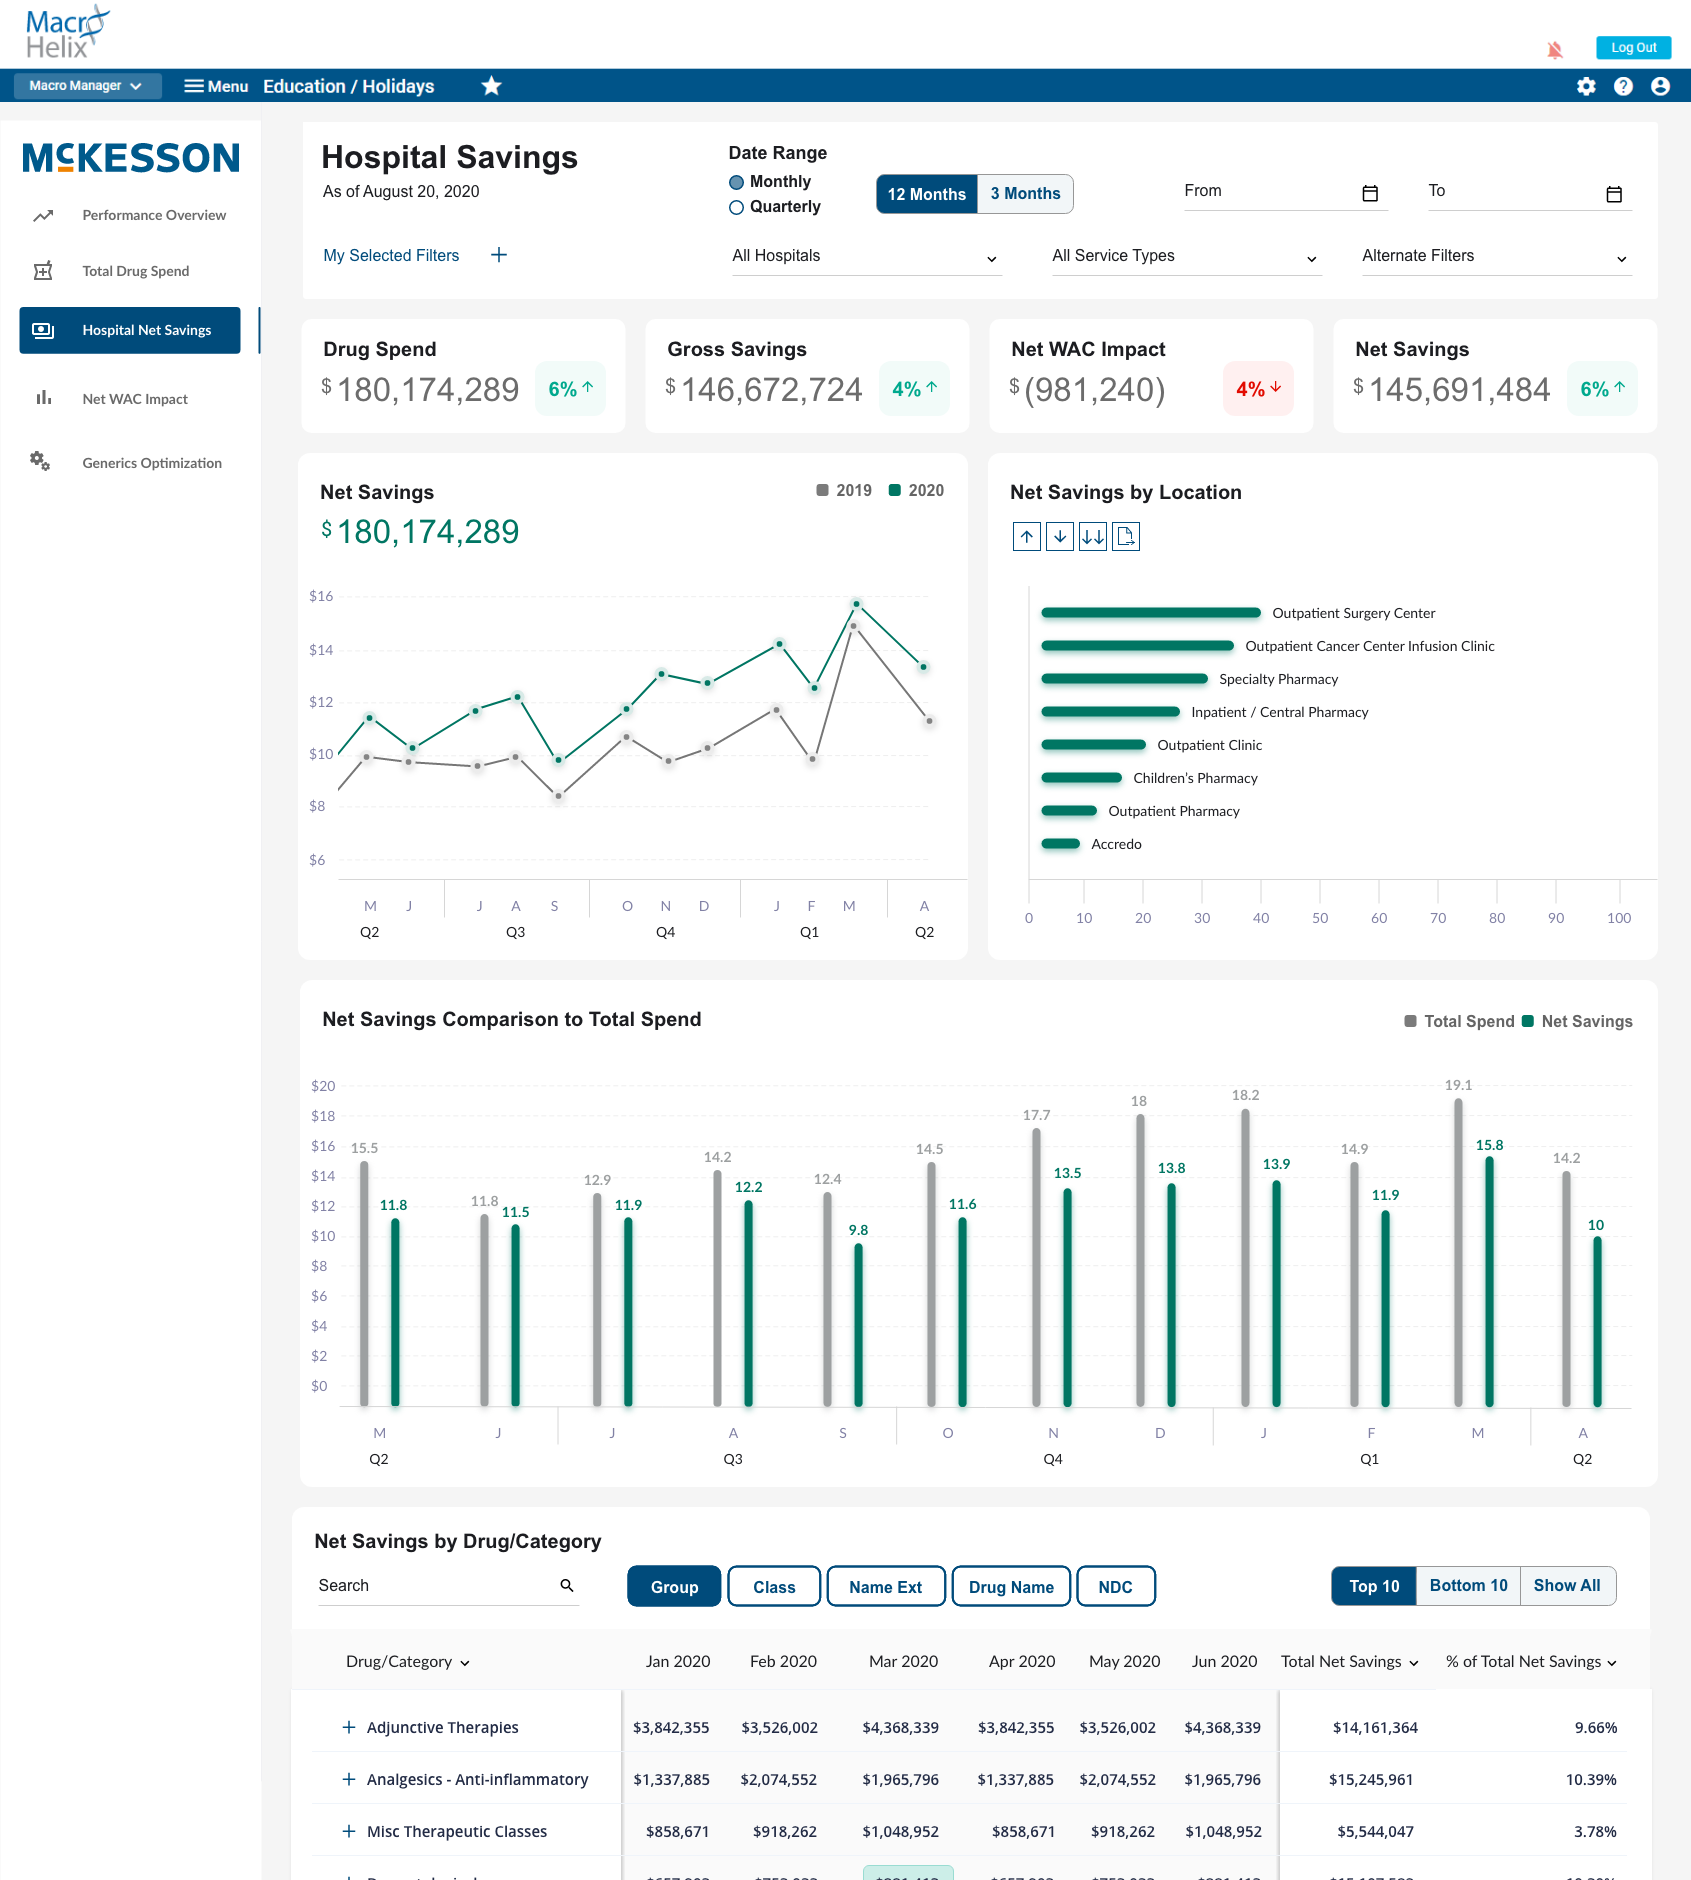Toggle the Net Savings legend swatch

(1528, 1021)
